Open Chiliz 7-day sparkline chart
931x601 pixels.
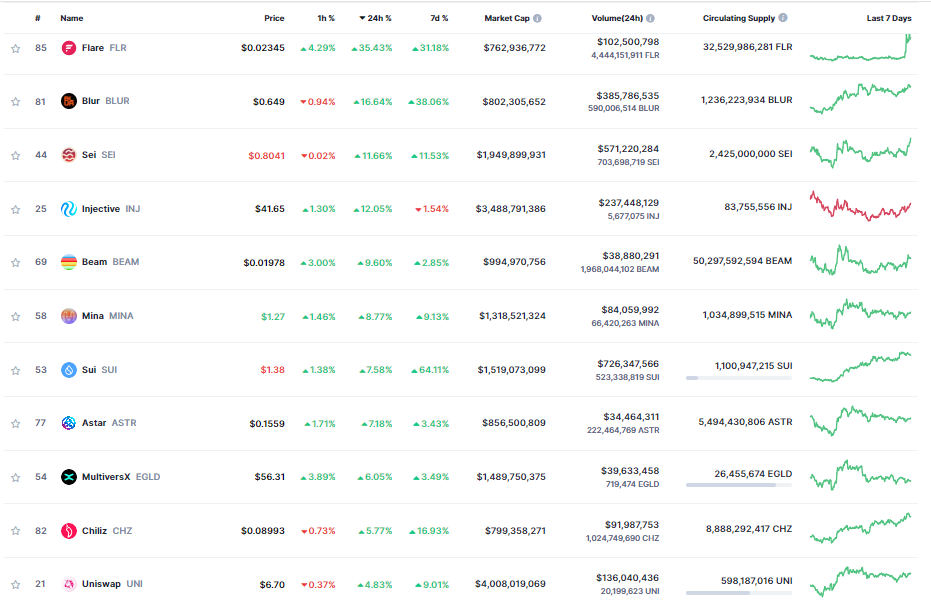point(860,529)
